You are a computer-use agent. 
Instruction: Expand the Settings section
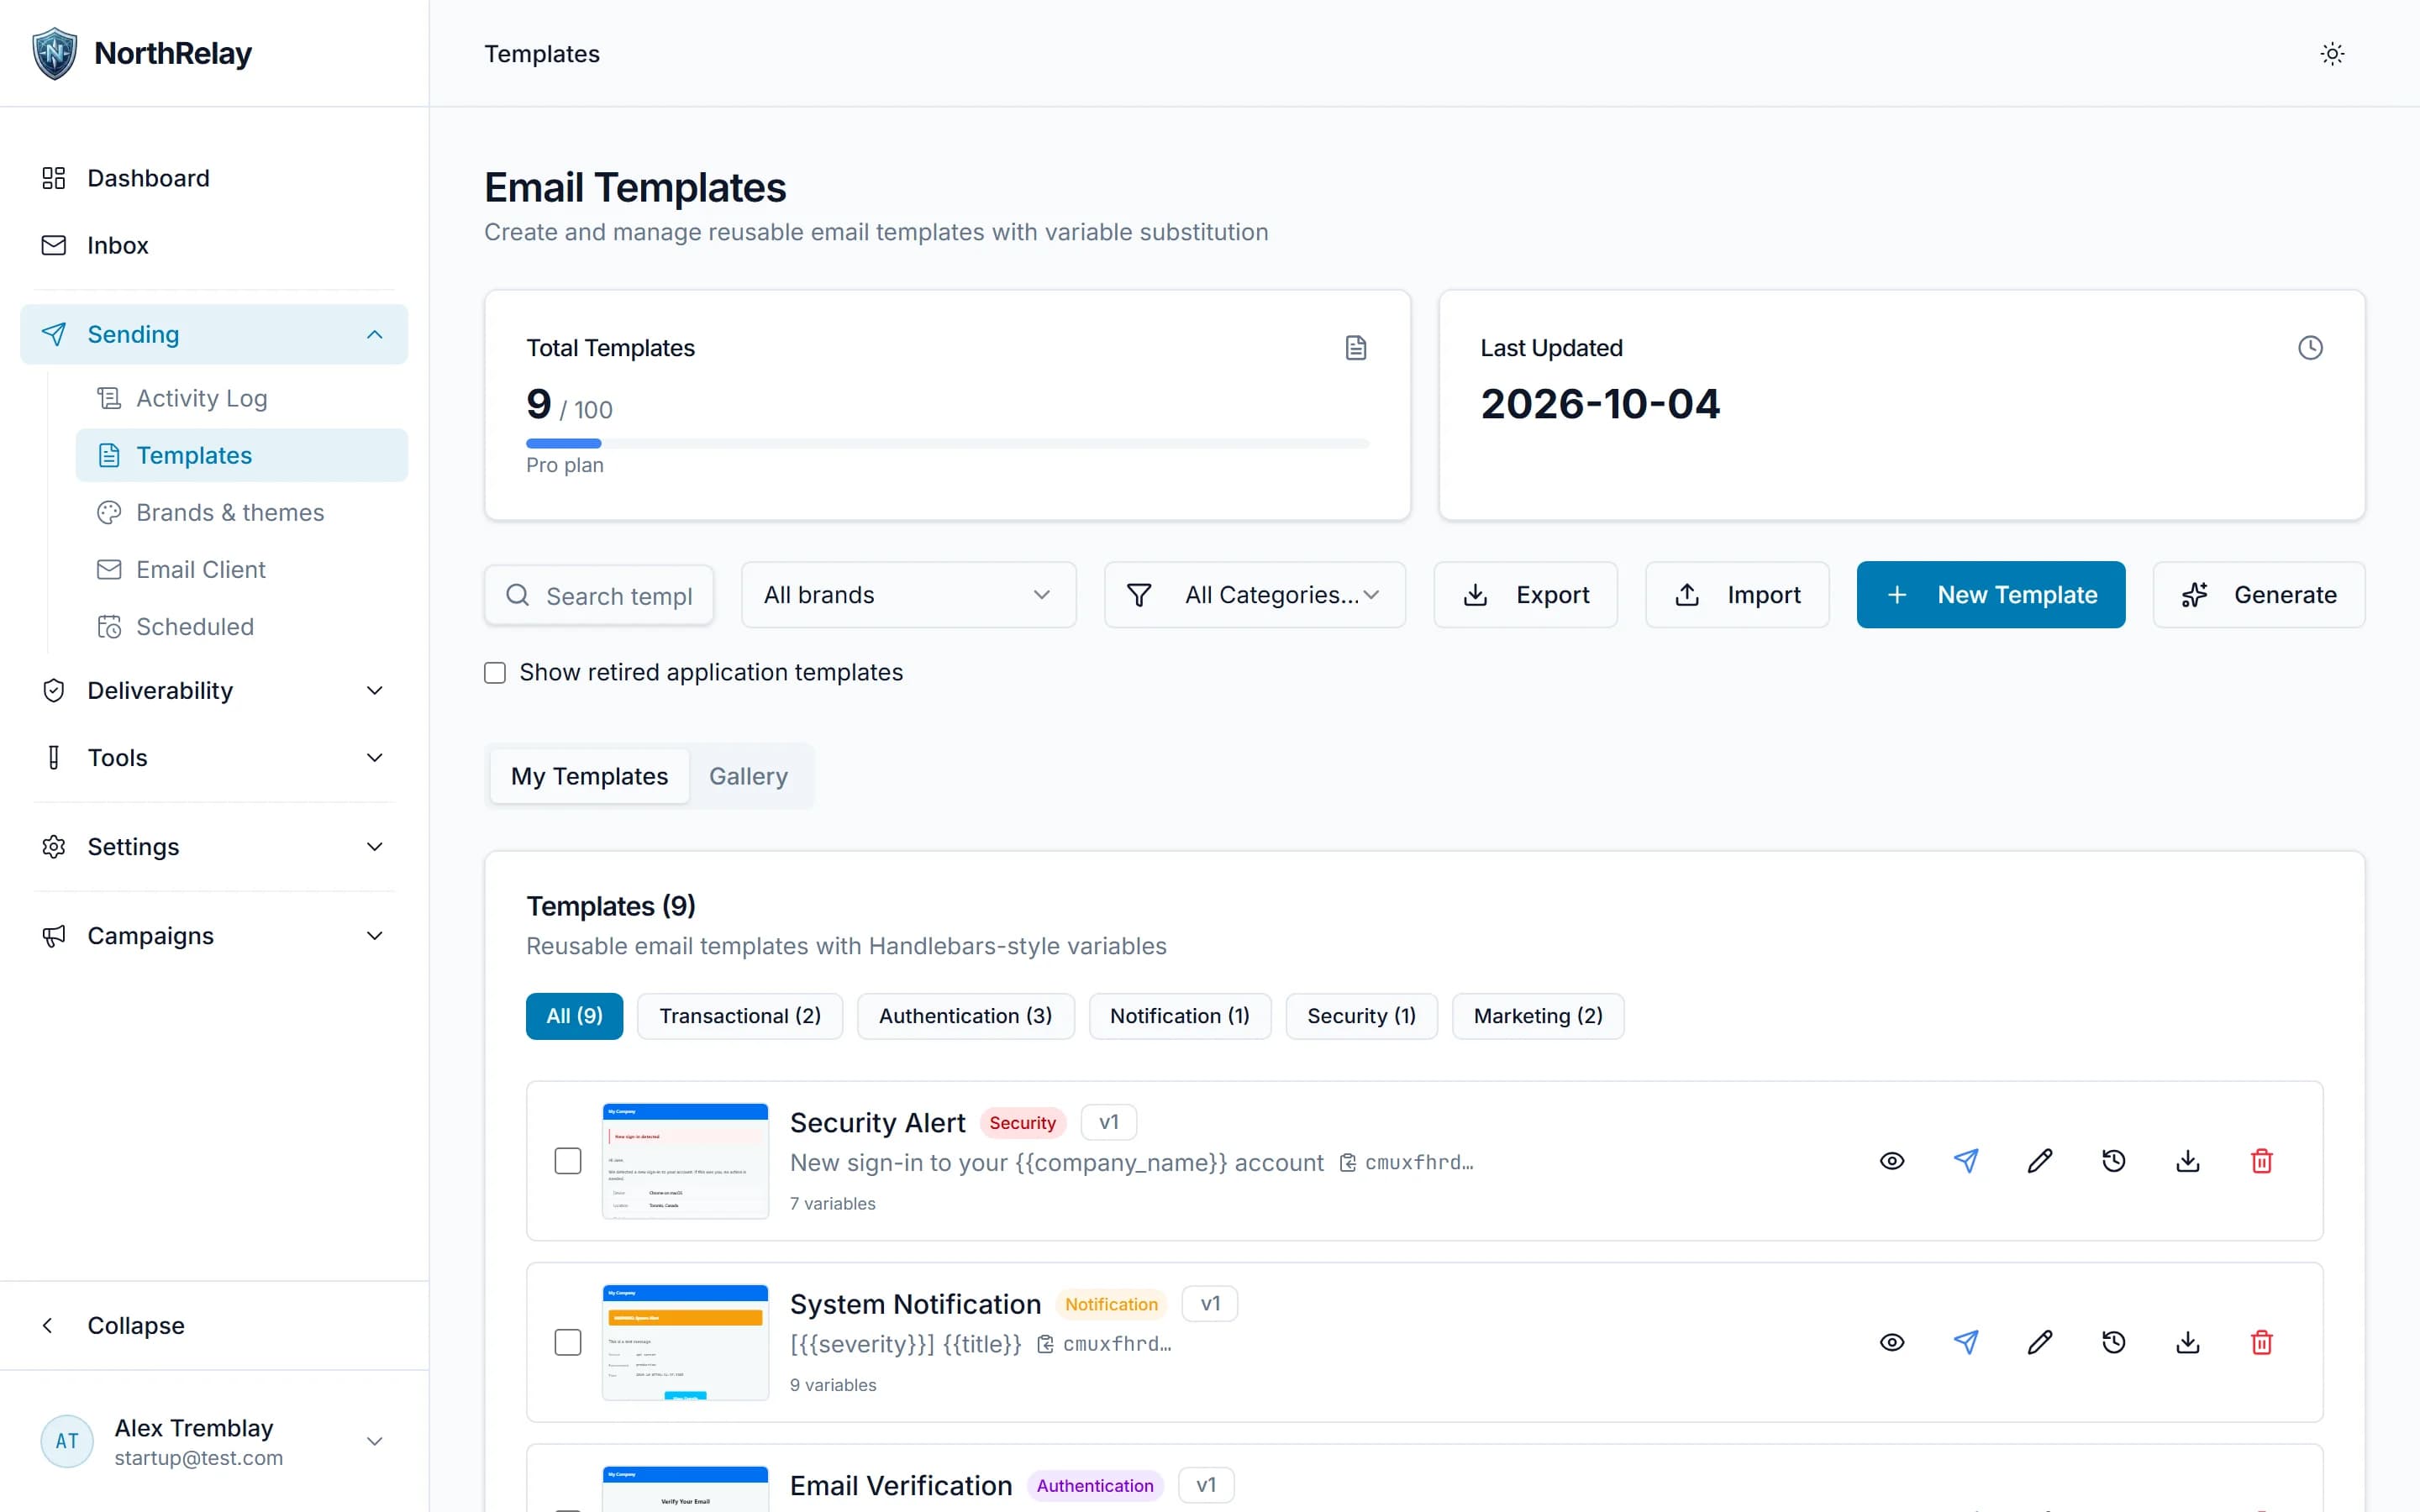click(x=214, y=846)
